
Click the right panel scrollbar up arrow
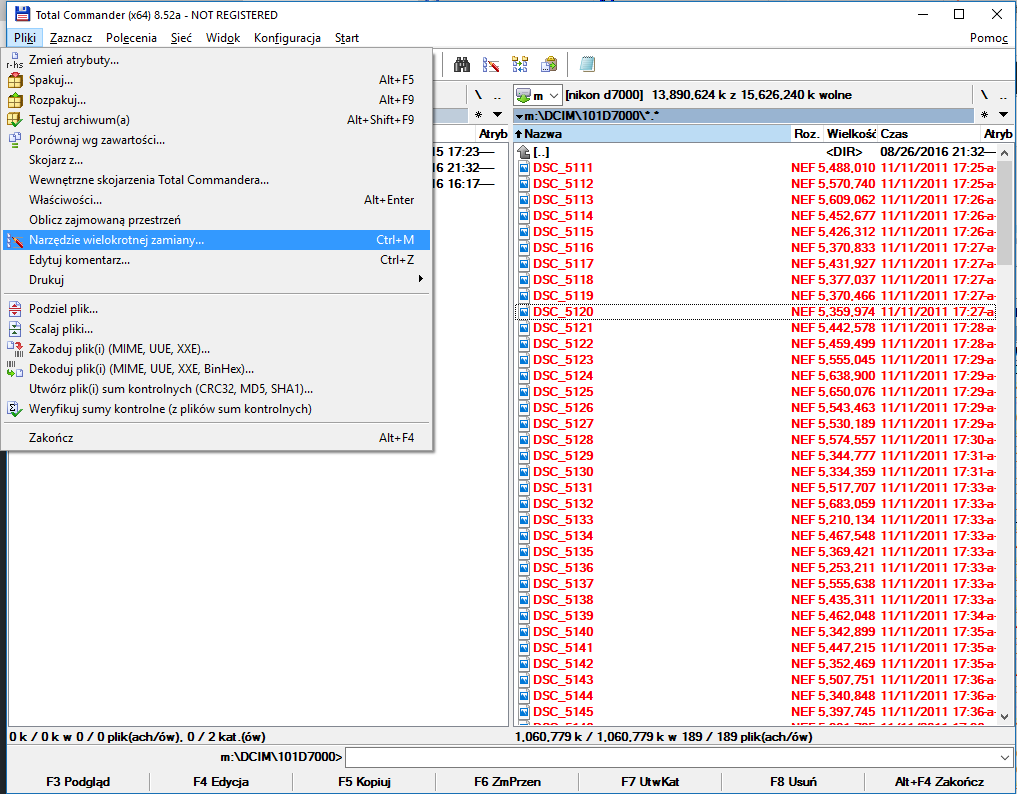[1005, 153]
